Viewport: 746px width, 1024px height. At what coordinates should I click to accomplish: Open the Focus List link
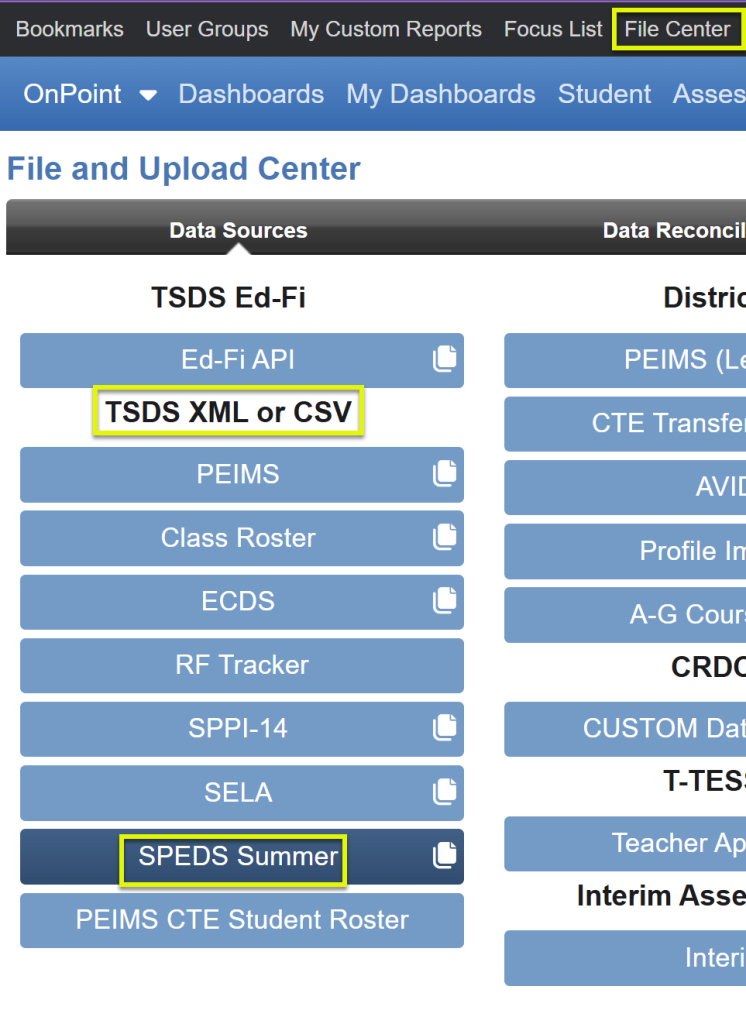[x=553, y=30]
